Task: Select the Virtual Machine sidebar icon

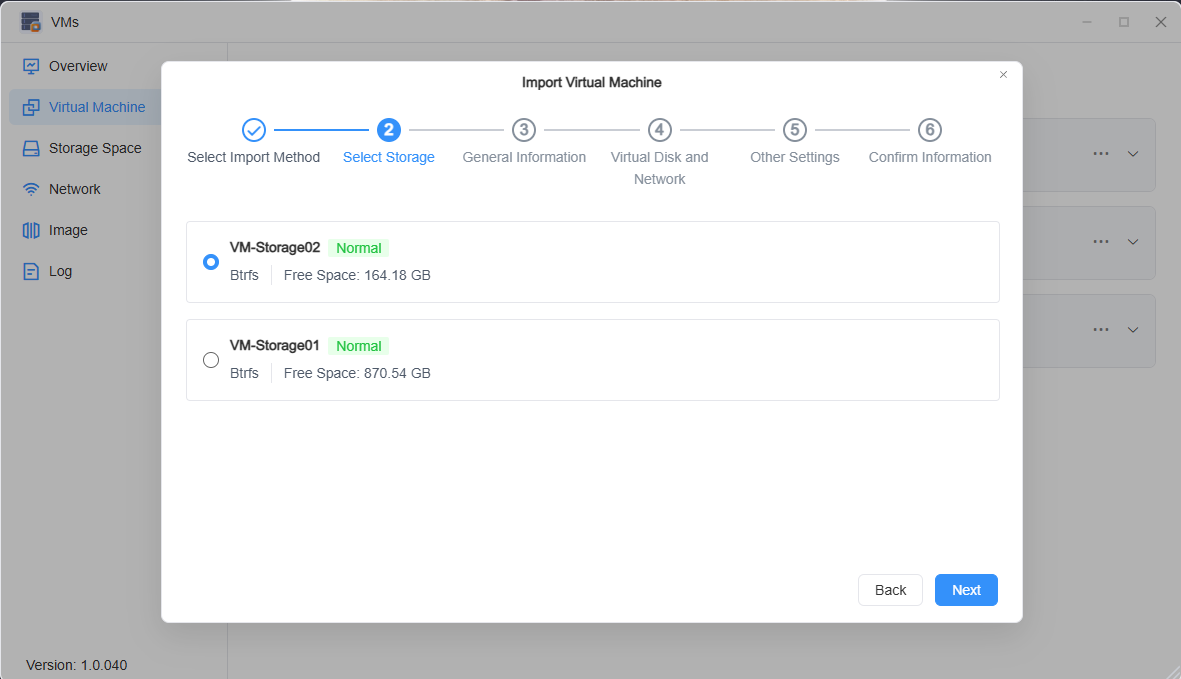Action: click(x=31, y=107)
